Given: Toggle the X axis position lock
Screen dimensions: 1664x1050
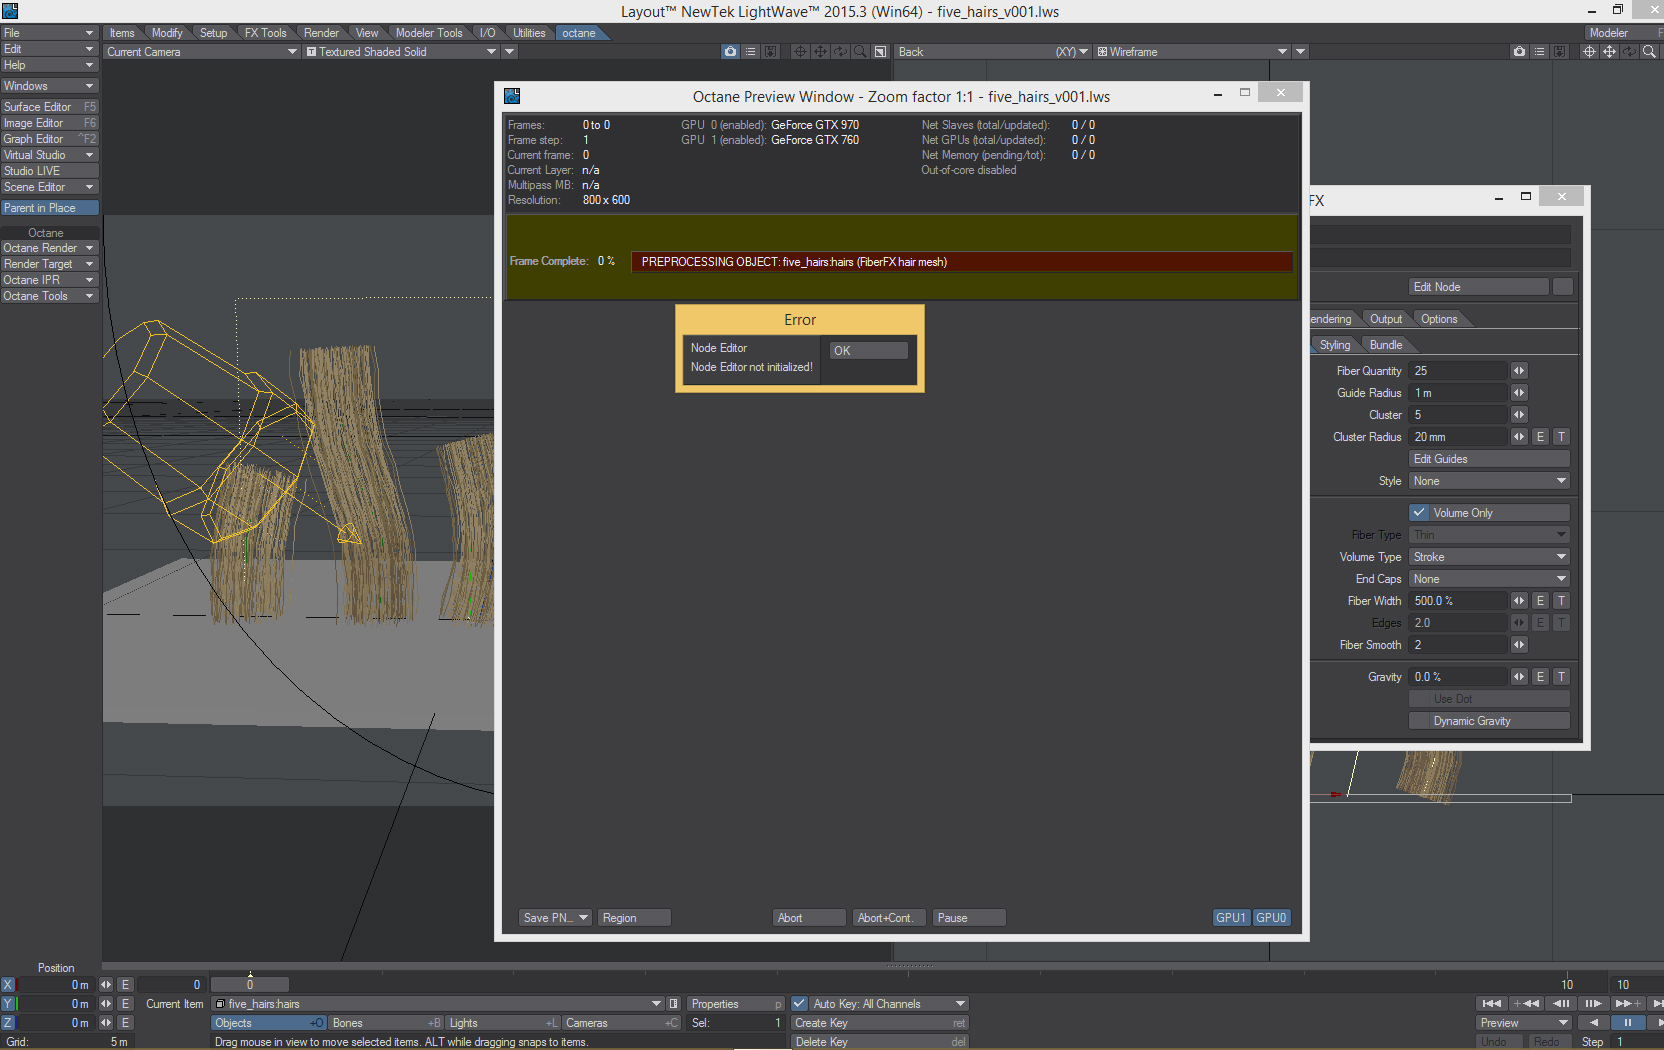Looking at the screenshot, I should point(8,985).
